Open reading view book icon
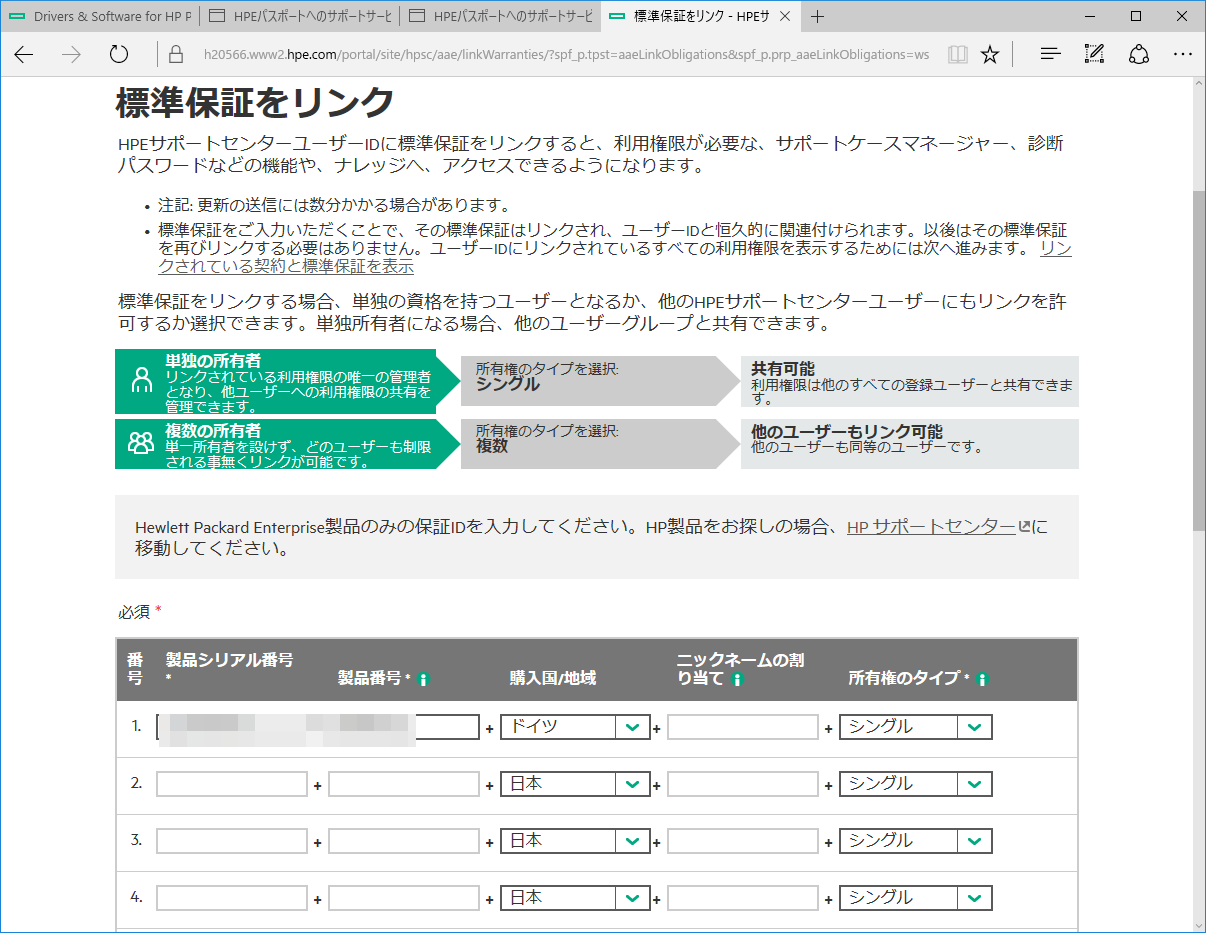This screenshot has height=933, width=1206. click(x=958, y=55)
